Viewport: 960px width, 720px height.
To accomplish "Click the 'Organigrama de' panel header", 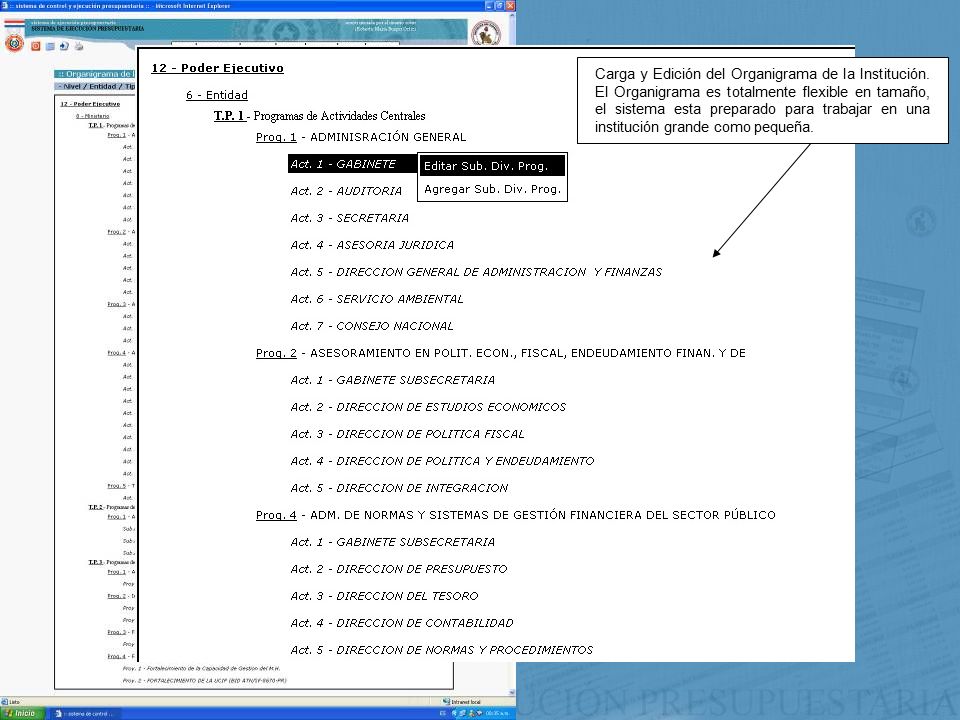I will [96, 74].
